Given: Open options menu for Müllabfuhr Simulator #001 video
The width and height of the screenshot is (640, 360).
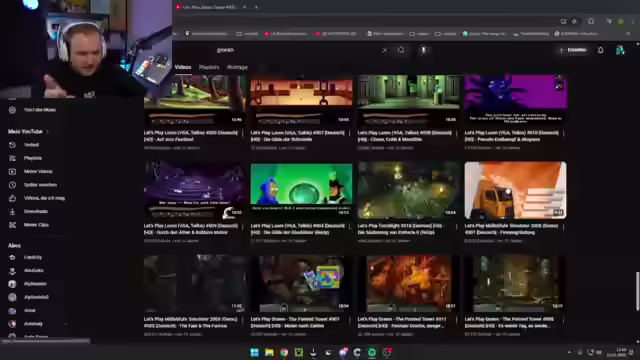Looking at the screenshot, I should tap(564, 227).
